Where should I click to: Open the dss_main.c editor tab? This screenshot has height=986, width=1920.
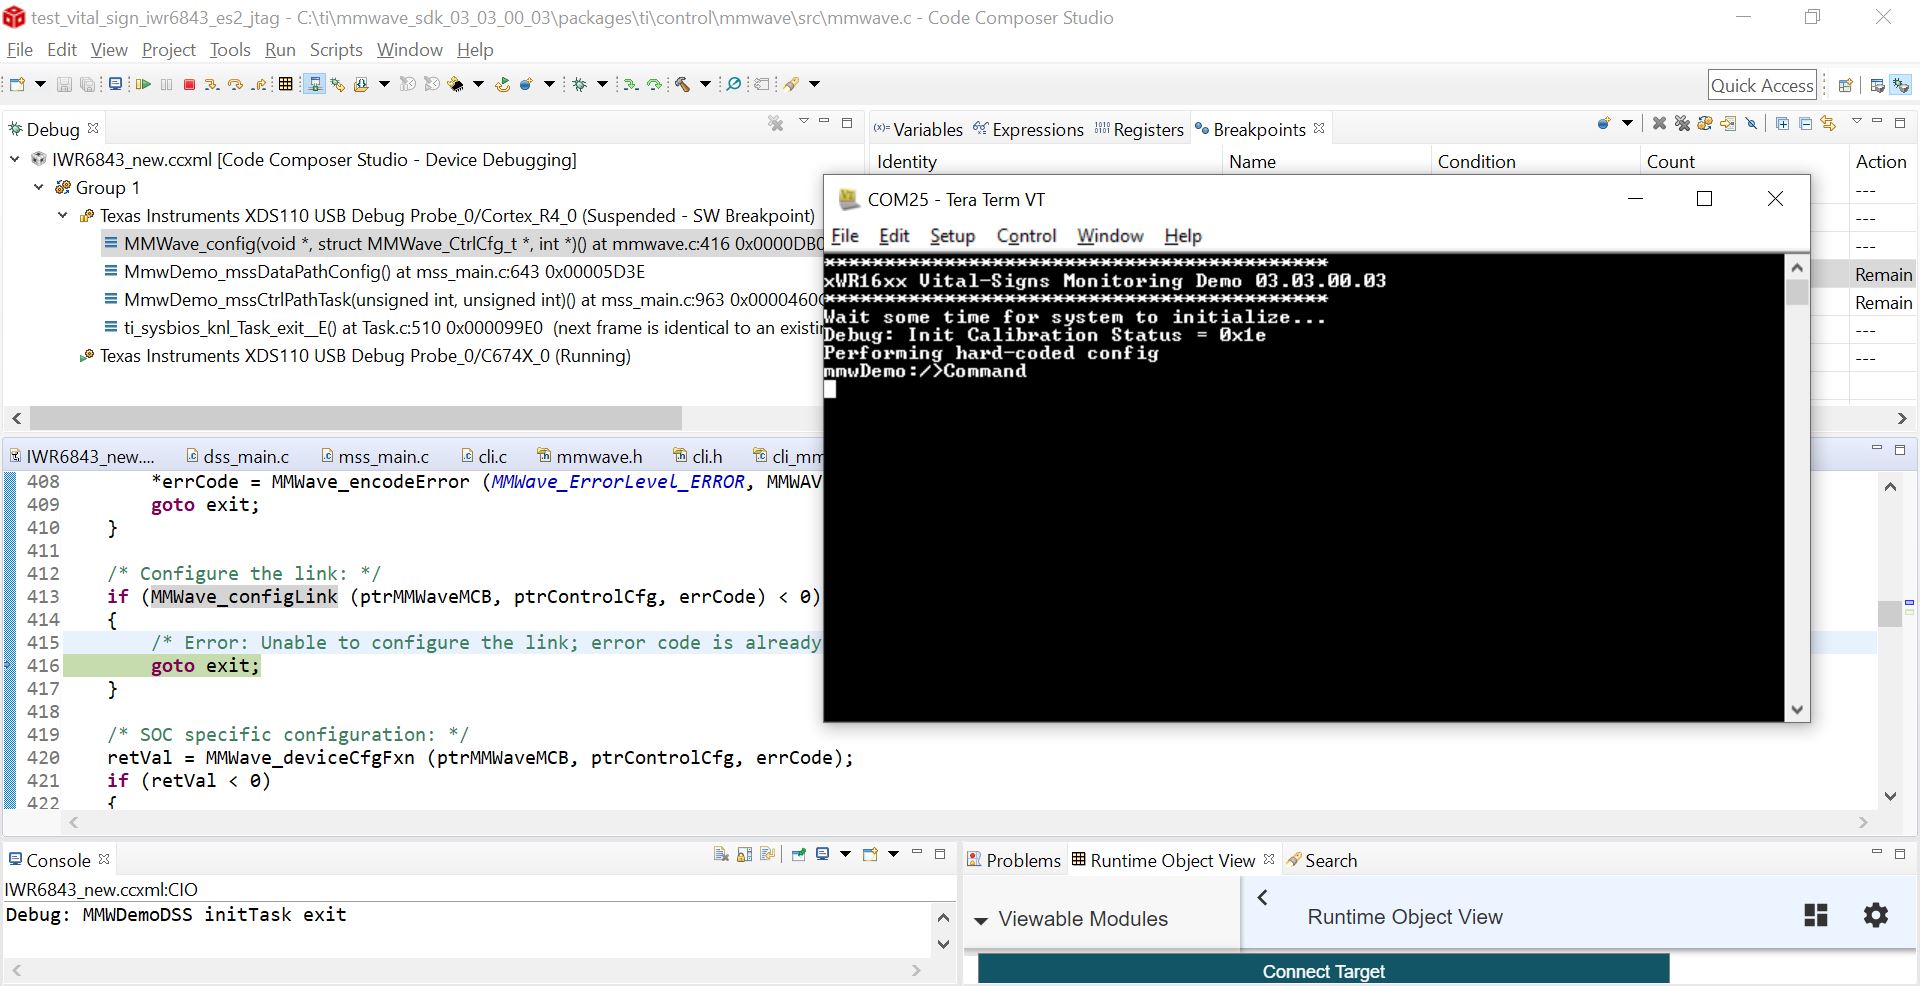coord(237,456)
